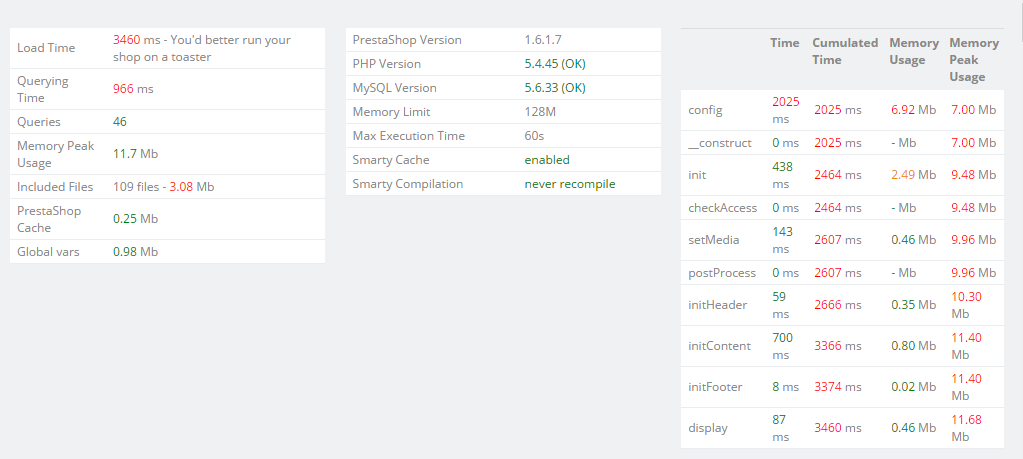The width and height of the screenshot is (1023, 459).
Task: Click the Included Files row label
Action: (55, 187)
